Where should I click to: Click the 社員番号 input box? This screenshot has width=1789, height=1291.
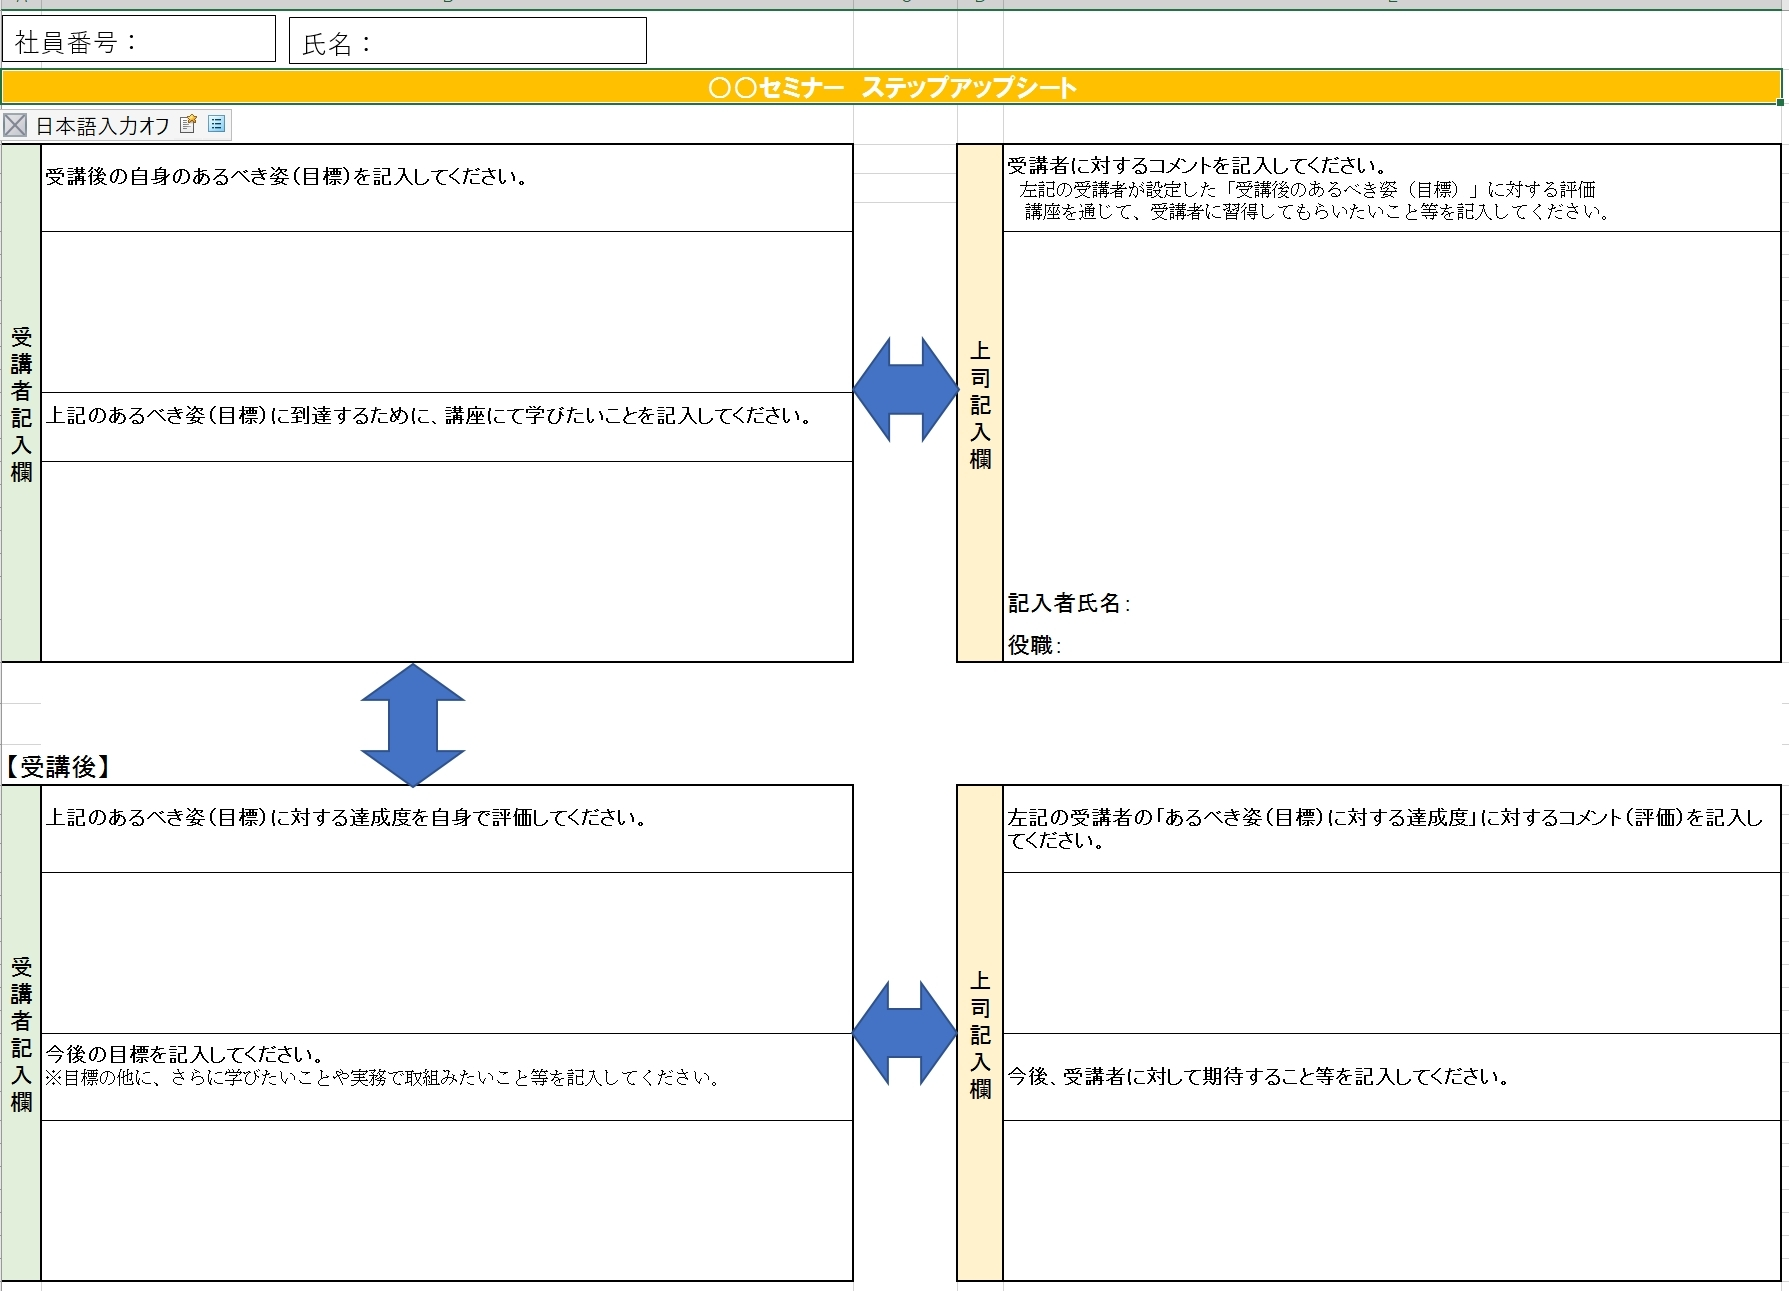[x=139, y=39]
